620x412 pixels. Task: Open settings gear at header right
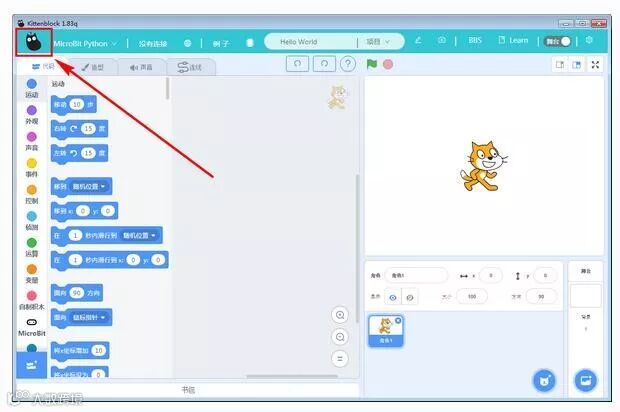(x=589, y=40)
